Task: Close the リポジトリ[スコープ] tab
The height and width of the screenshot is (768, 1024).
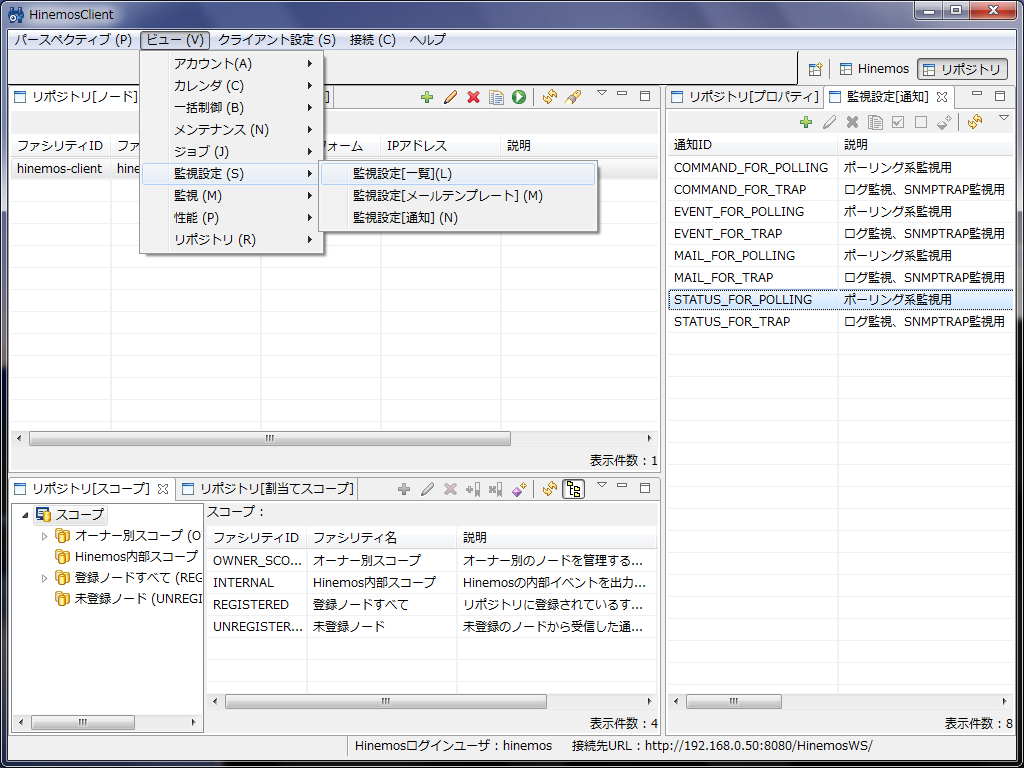Action: pos(163,488)
